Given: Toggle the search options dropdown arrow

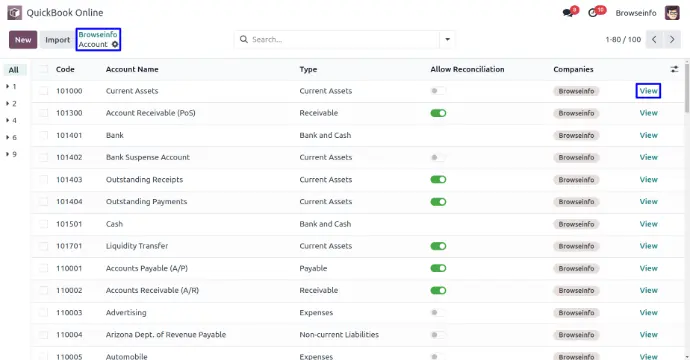Looking at the screenshot, I should coord(447,40).
